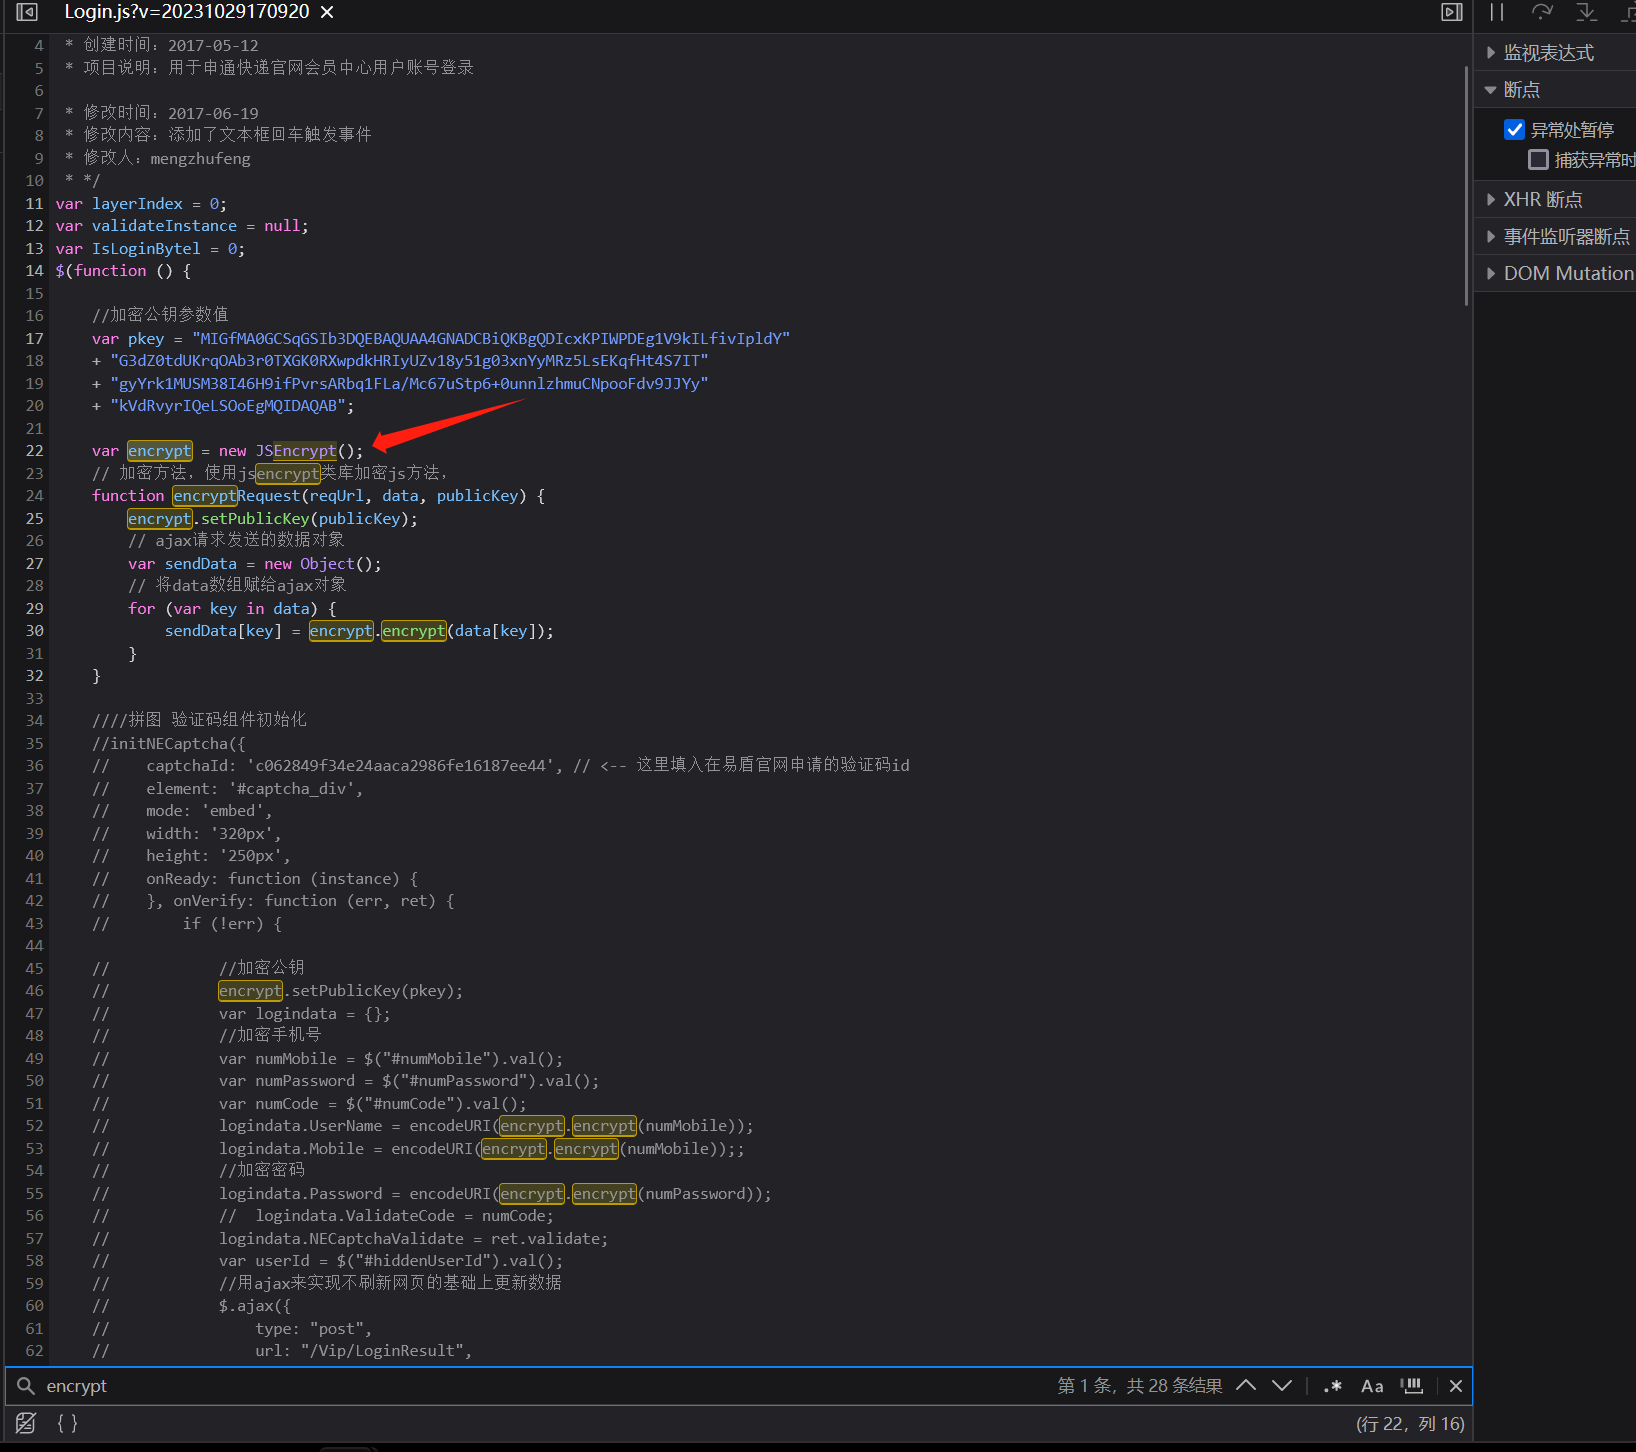This screenshot has height=1452, width=1636.
Task: Close the search bar
Action: [x=1456, y=1386]
